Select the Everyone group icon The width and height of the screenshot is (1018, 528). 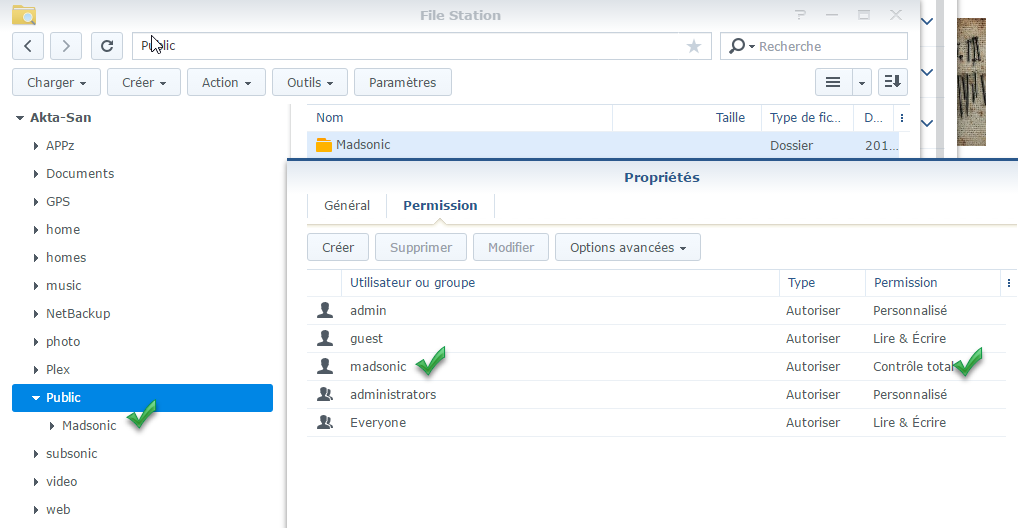point(324,423)
